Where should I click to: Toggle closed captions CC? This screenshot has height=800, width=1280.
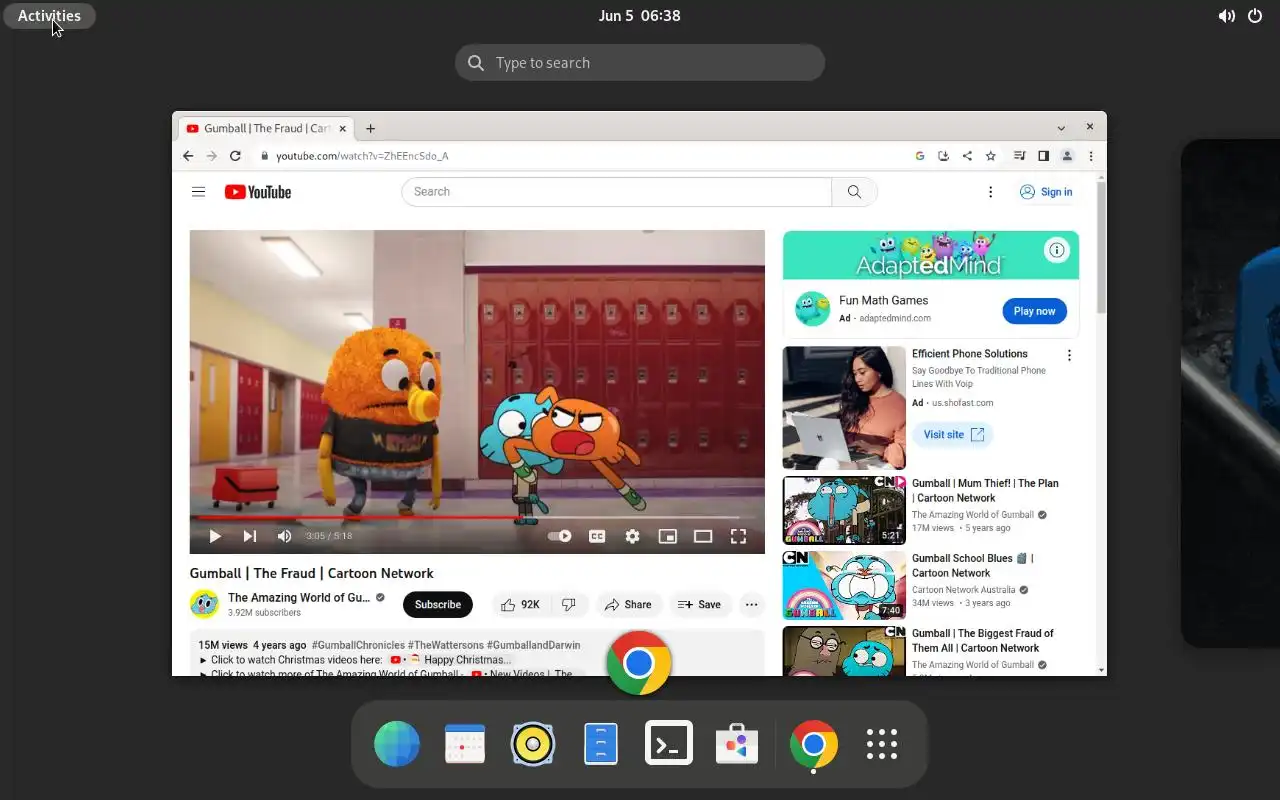click(597, 536)
